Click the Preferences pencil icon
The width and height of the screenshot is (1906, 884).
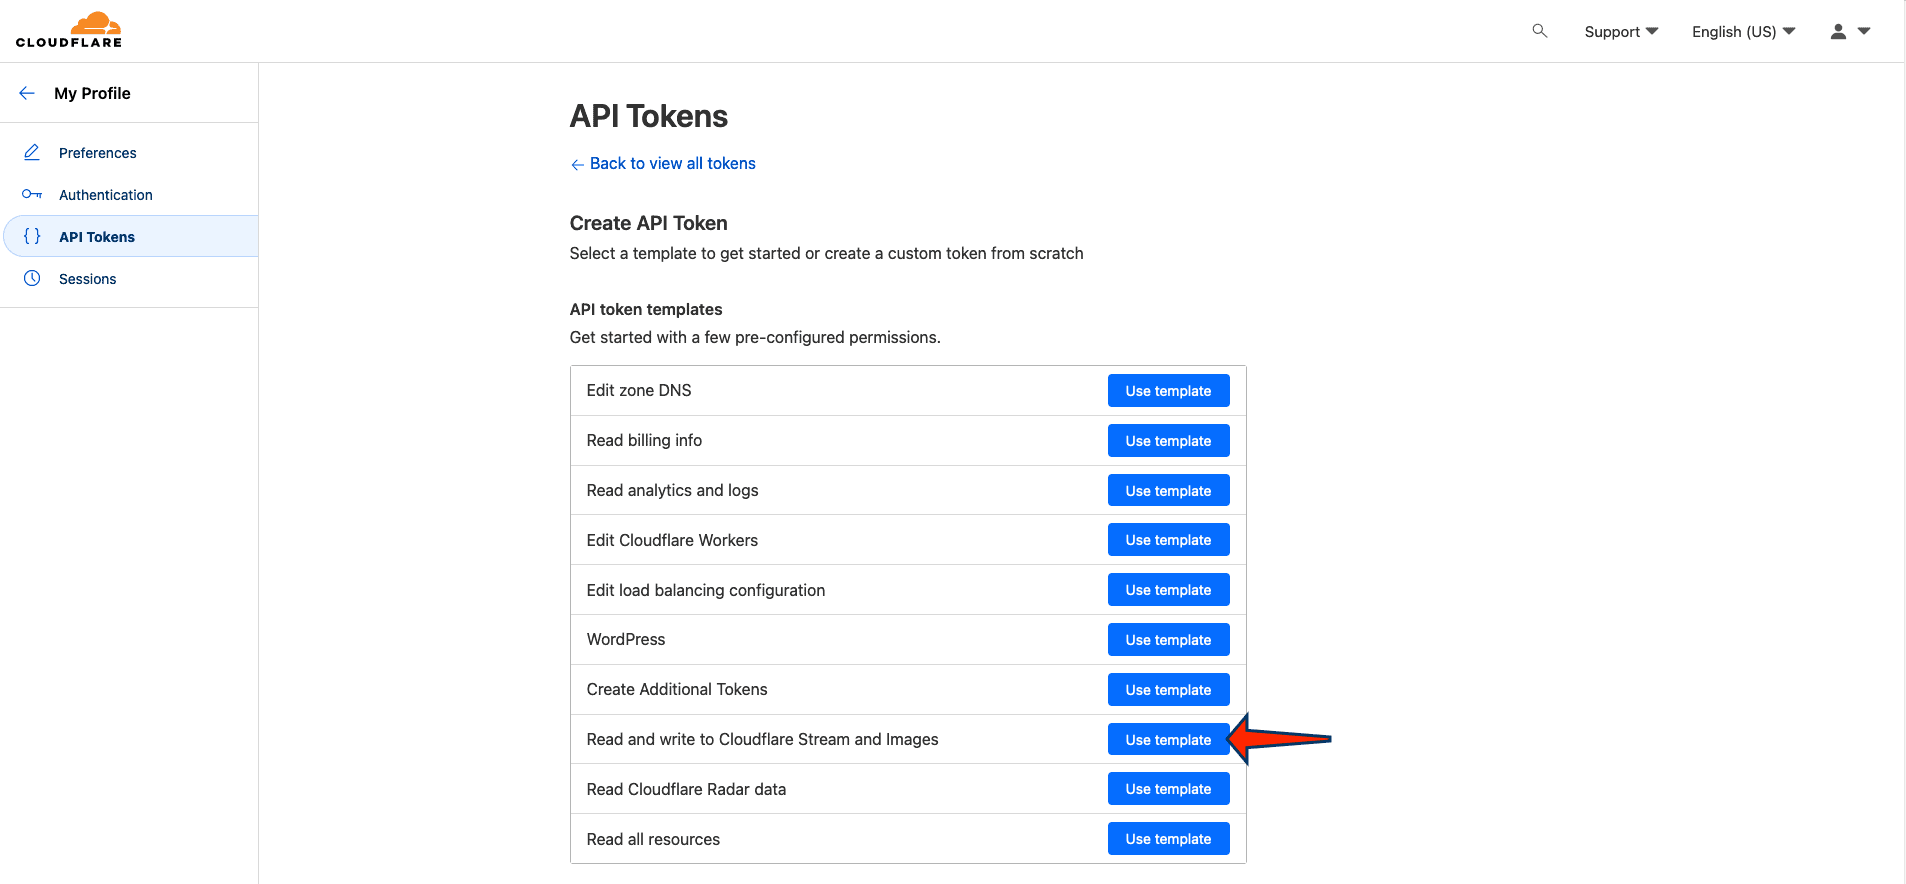coord(32,152)
